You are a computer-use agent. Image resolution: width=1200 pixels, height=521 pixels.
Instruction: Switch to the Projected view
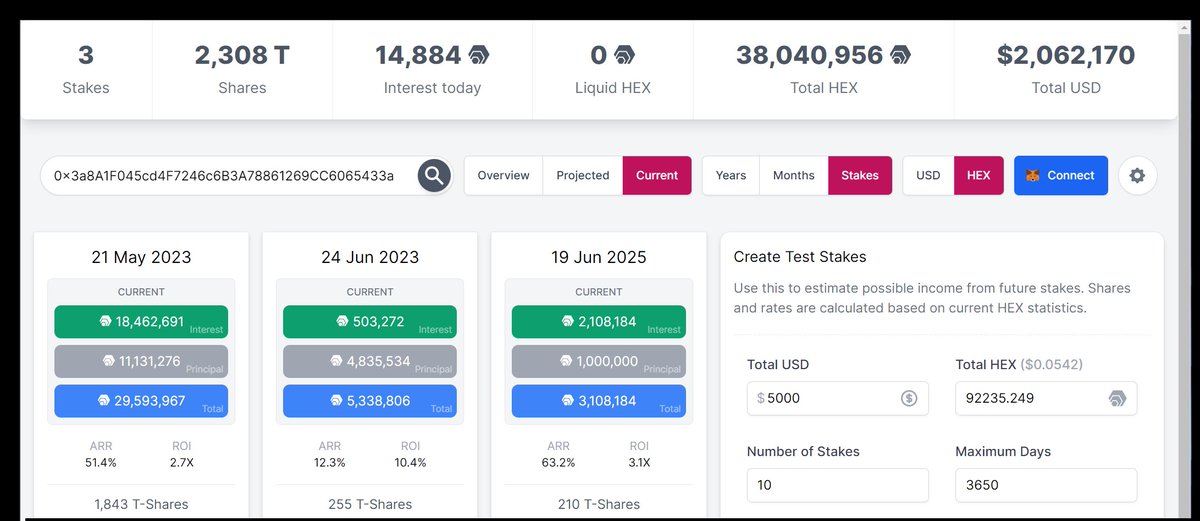[x=583, y=175]
